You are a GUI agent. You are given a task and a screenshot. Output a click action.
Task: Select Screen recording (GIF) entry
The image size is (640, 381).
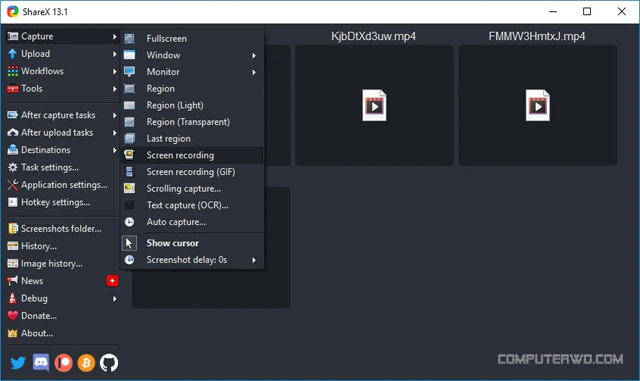192,172
